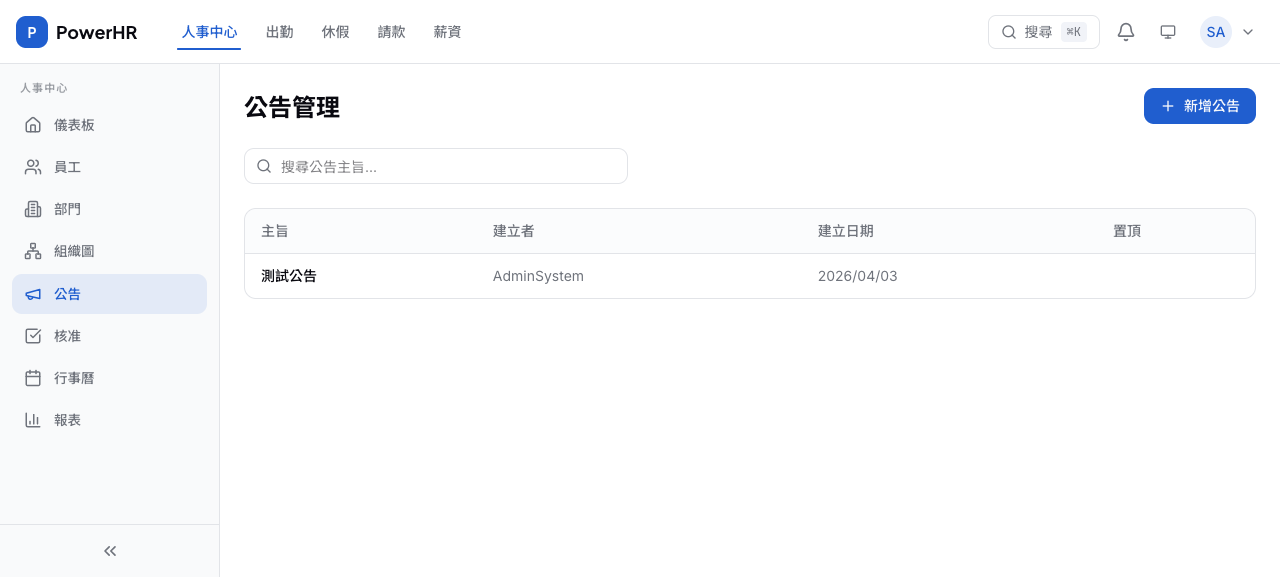
Task: Click the monitor icon in the top bar
Action: 1168,32
